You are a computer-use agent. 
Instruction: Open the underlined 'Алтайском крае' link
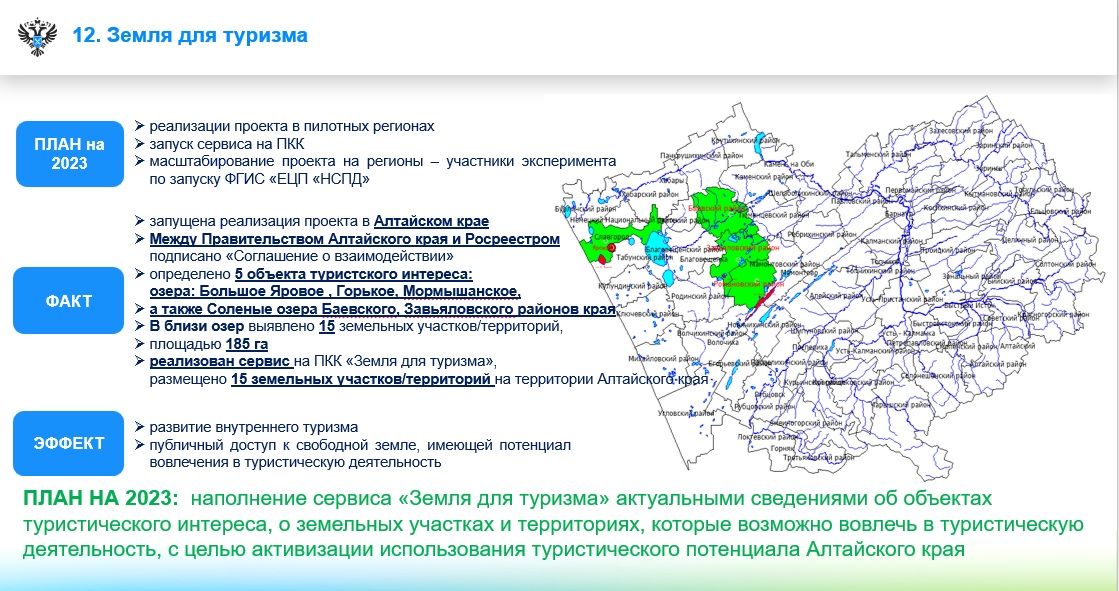click(431, 221)
